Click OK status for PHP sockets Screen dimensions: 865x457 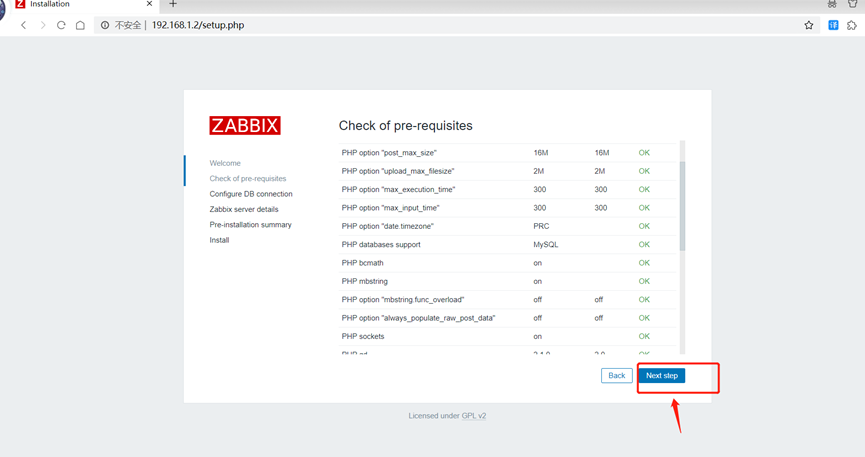pos(644,336)
